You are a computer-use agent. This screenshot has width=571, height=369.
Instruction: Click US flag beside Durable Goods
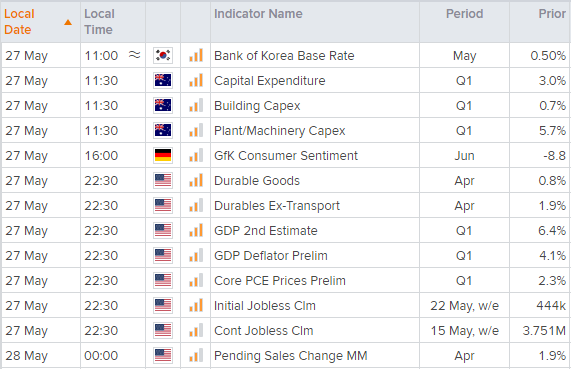[x=163, y=181]
